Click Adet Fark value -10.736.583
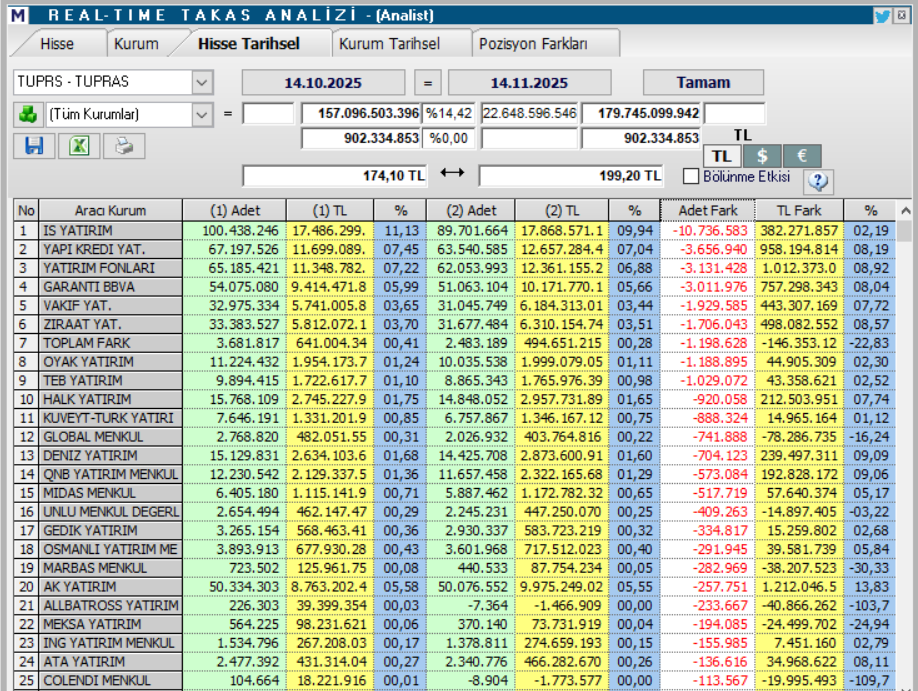 point(710,231)
